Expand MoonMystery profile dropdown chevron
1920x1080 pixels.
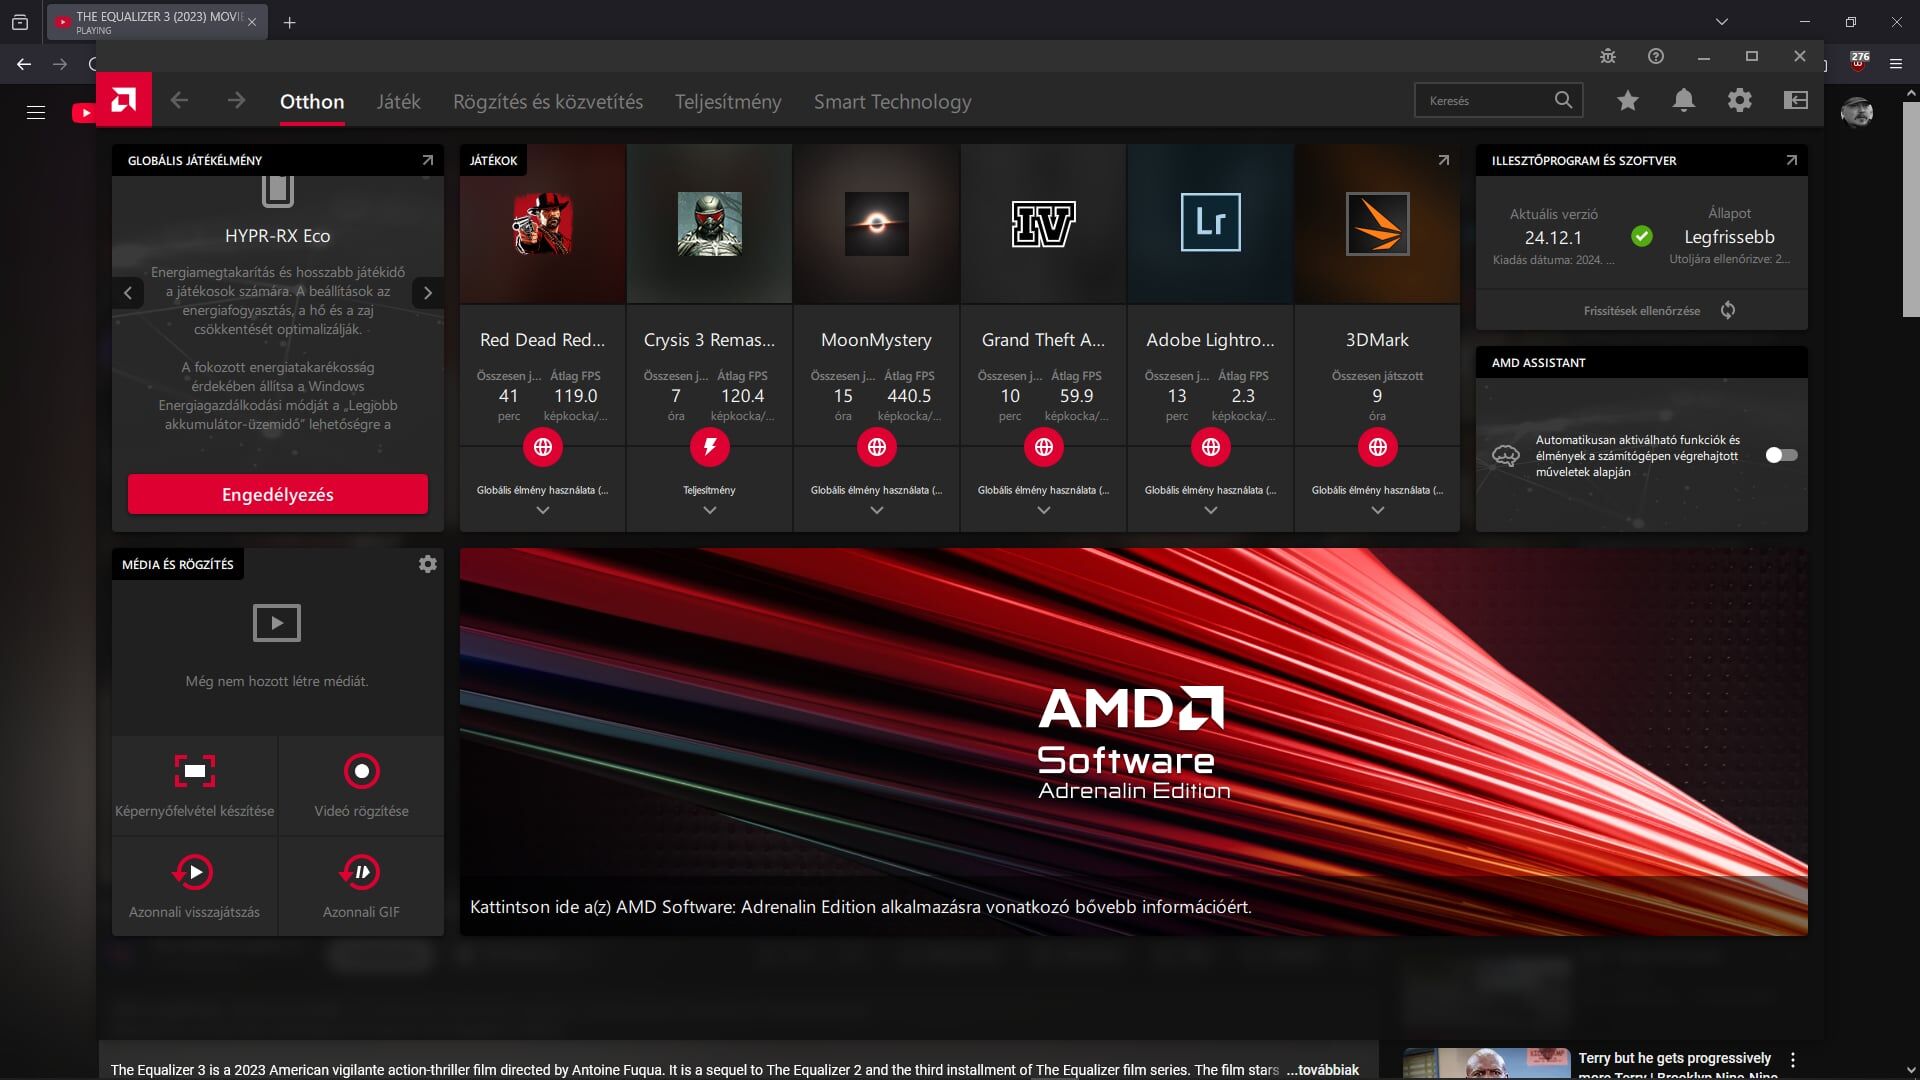877,510
